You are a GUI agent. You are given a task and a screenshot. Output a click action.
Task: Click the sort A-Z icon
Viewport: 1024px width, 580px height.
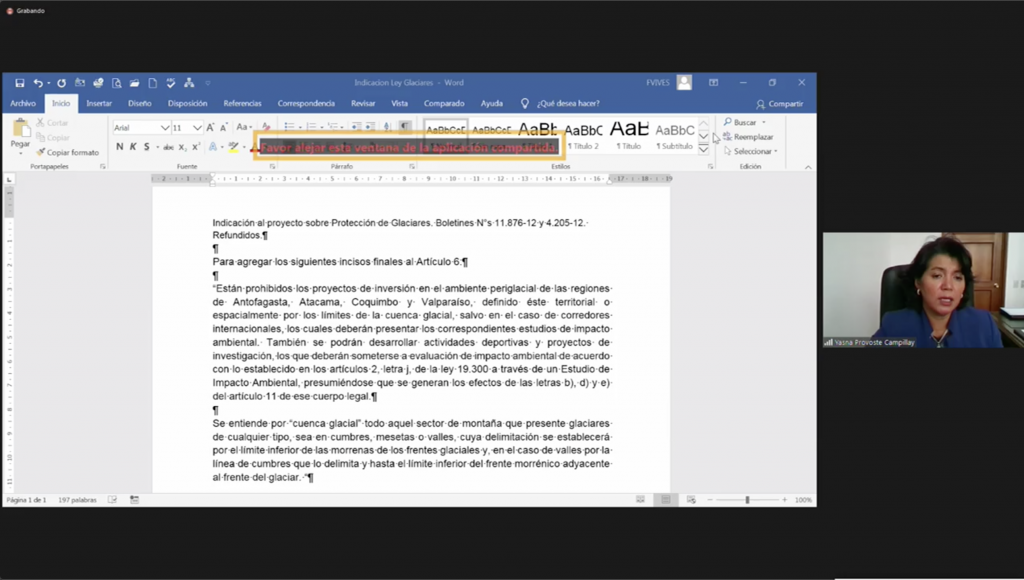tap(387, 126)
